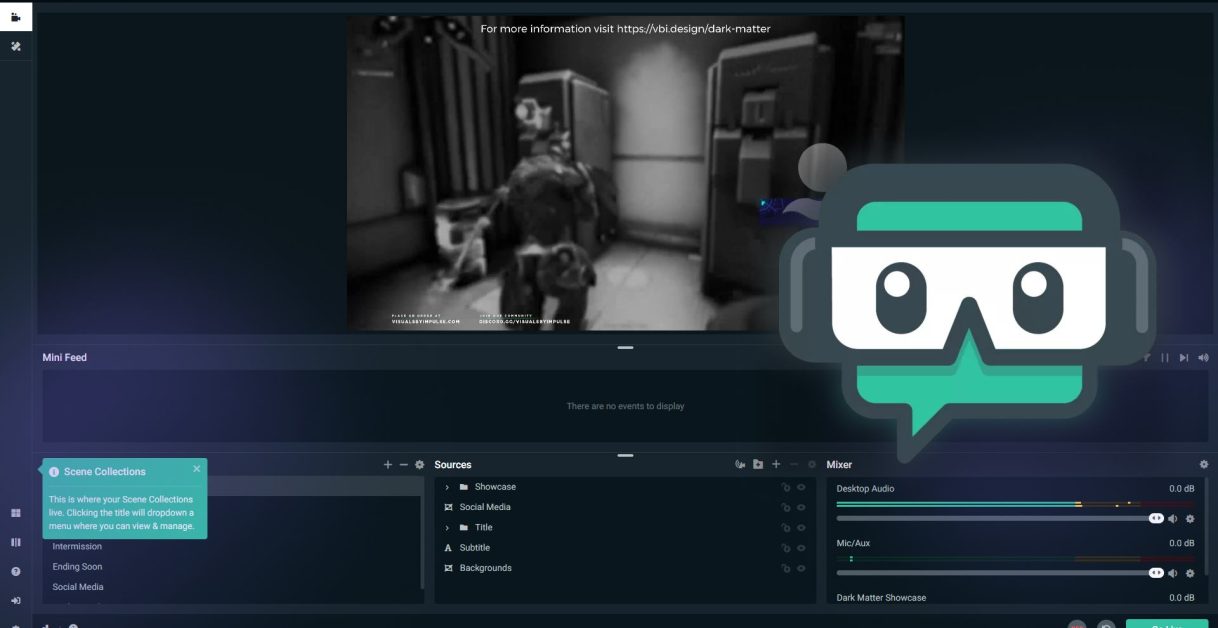The height and width of the screenshot is (628, 1218).
Task: Open the Editor tab in the sidebar
Action: pyautogui.click(x=16, y=17)
